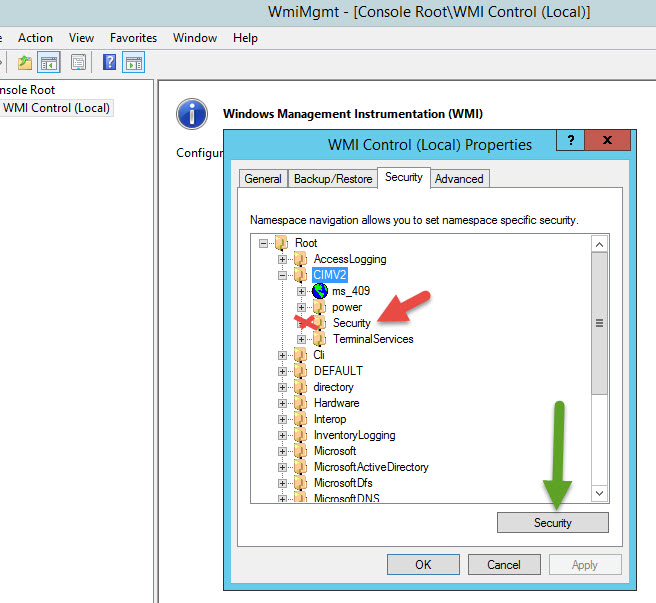Image resolution: width=656 pixels, height=603 pixels.
Task: Select the Security namespace under CIMV2
Action: pyautogui.click(x=351, y=323)
